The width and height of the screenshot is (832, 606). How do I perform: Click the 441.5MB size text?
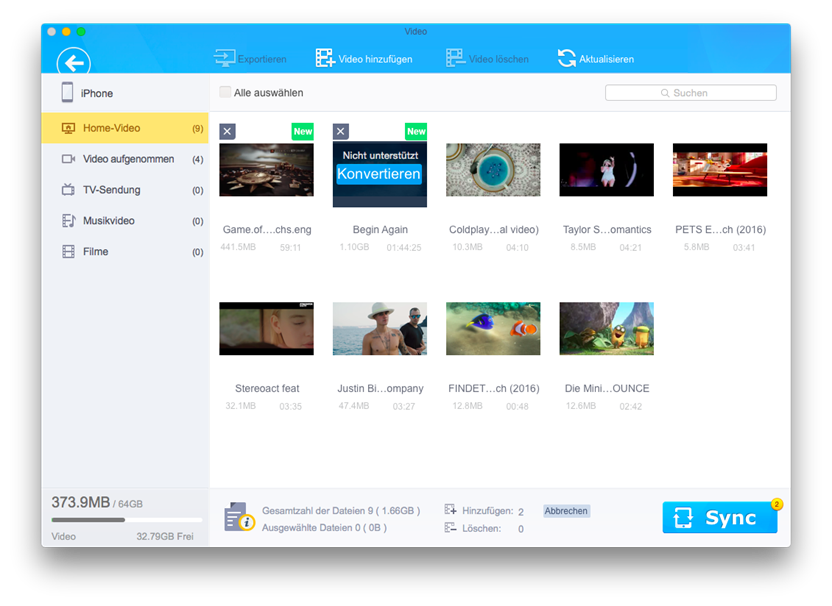238,247
